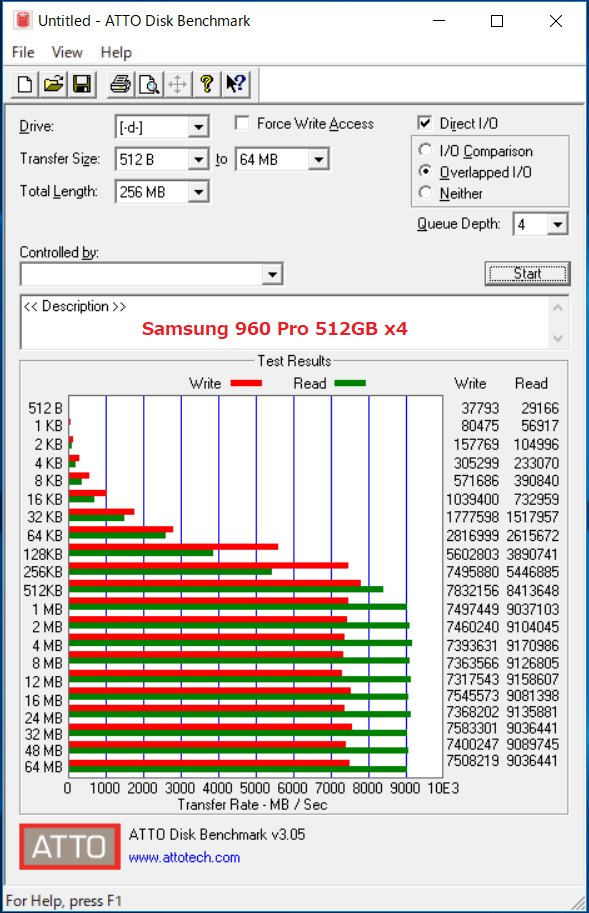
Task: Save benchmark results with floppy icon
Action: [x=82, y=84]
